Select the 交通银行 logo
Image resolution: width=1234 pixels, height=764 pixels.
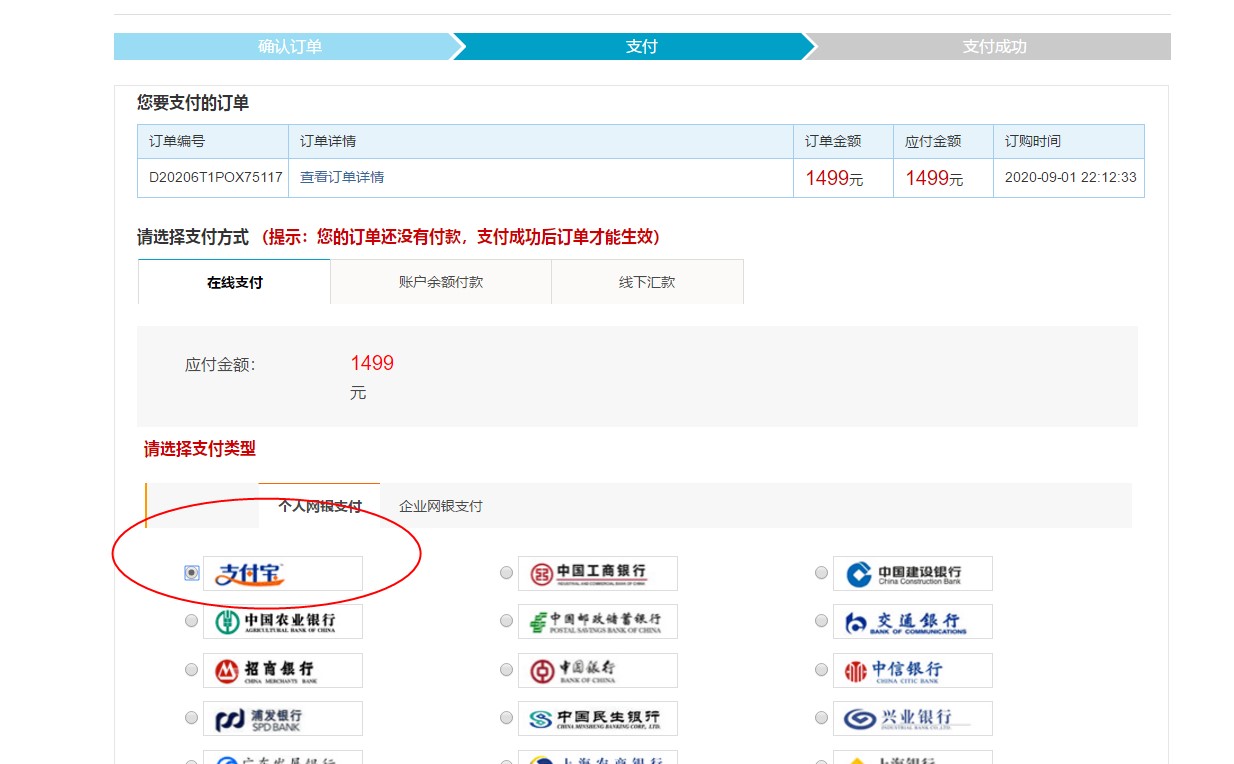(x=912, y=621)
